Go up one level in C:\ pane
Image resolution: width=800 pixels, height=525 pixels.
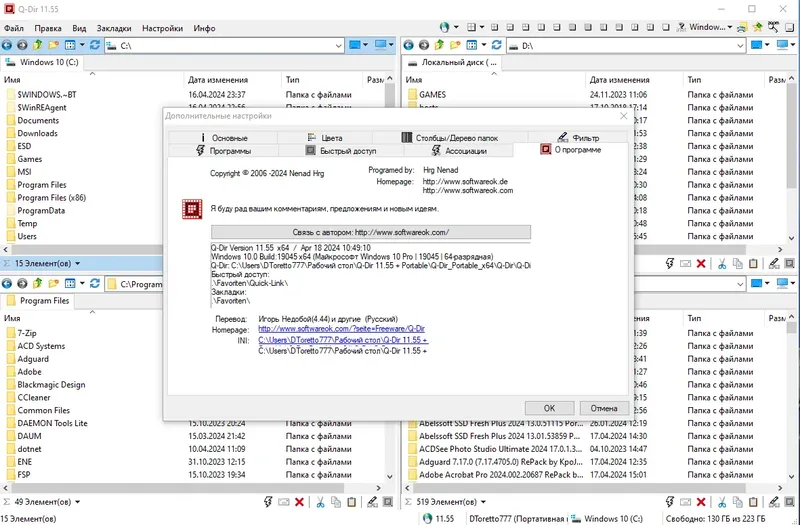tap(38, 45)
